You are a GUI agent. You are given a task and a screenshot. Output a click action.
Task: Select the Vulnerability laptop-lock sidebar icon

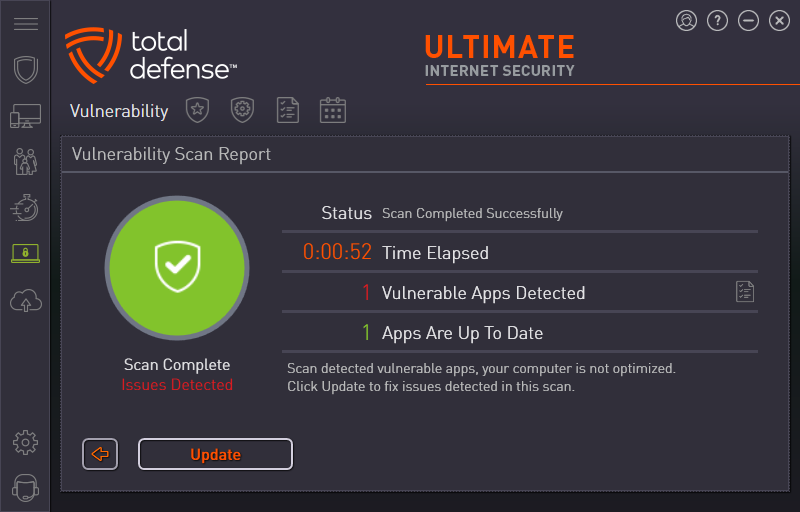(x=26, y=253)
